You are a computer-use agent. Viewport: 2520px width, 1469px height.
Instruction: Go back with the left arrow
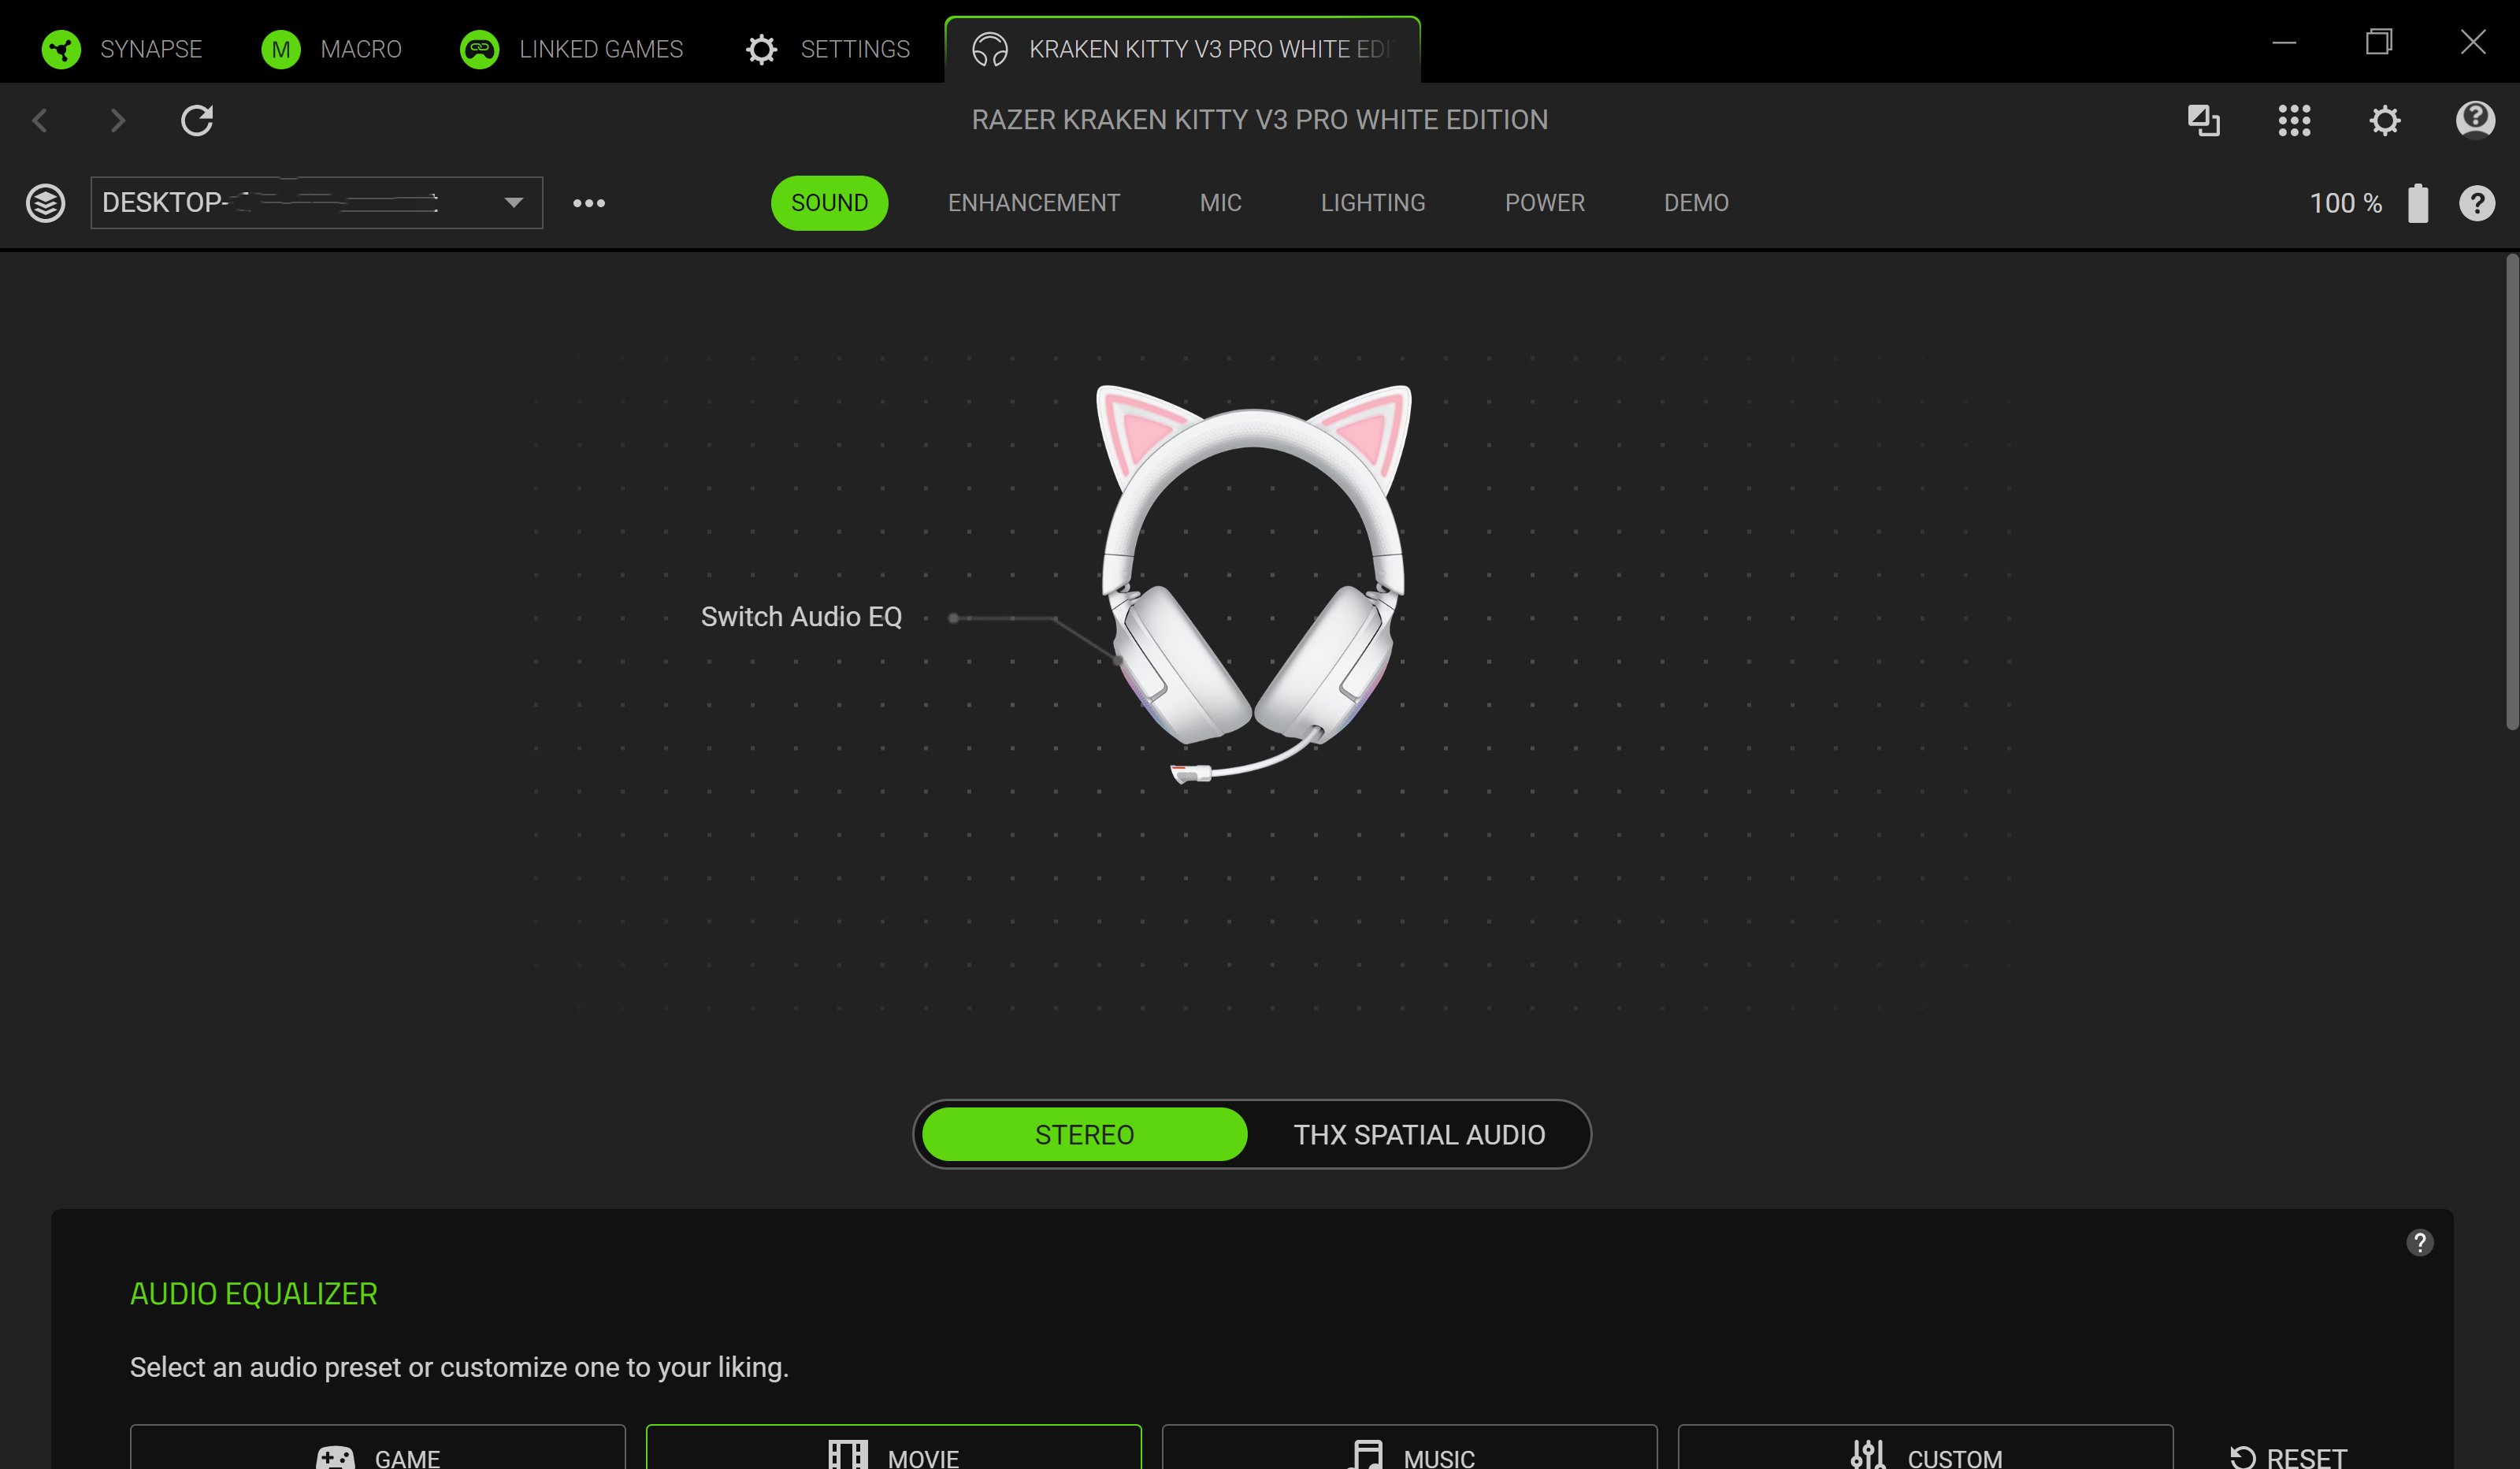(x=40, y=120)
